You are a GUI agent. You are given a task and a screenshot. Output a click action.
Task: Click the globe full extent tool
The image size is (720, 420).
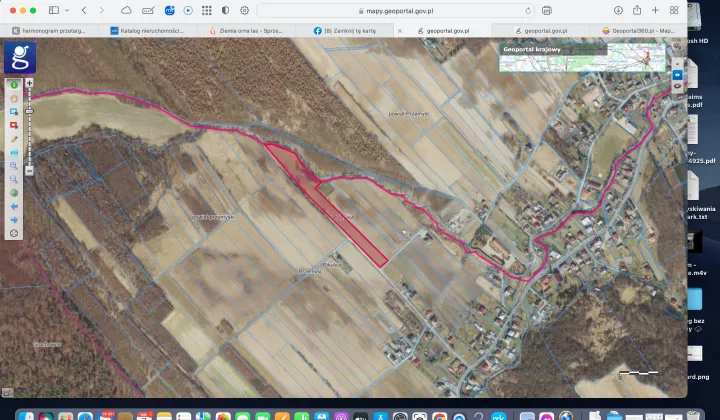(14, 193)
